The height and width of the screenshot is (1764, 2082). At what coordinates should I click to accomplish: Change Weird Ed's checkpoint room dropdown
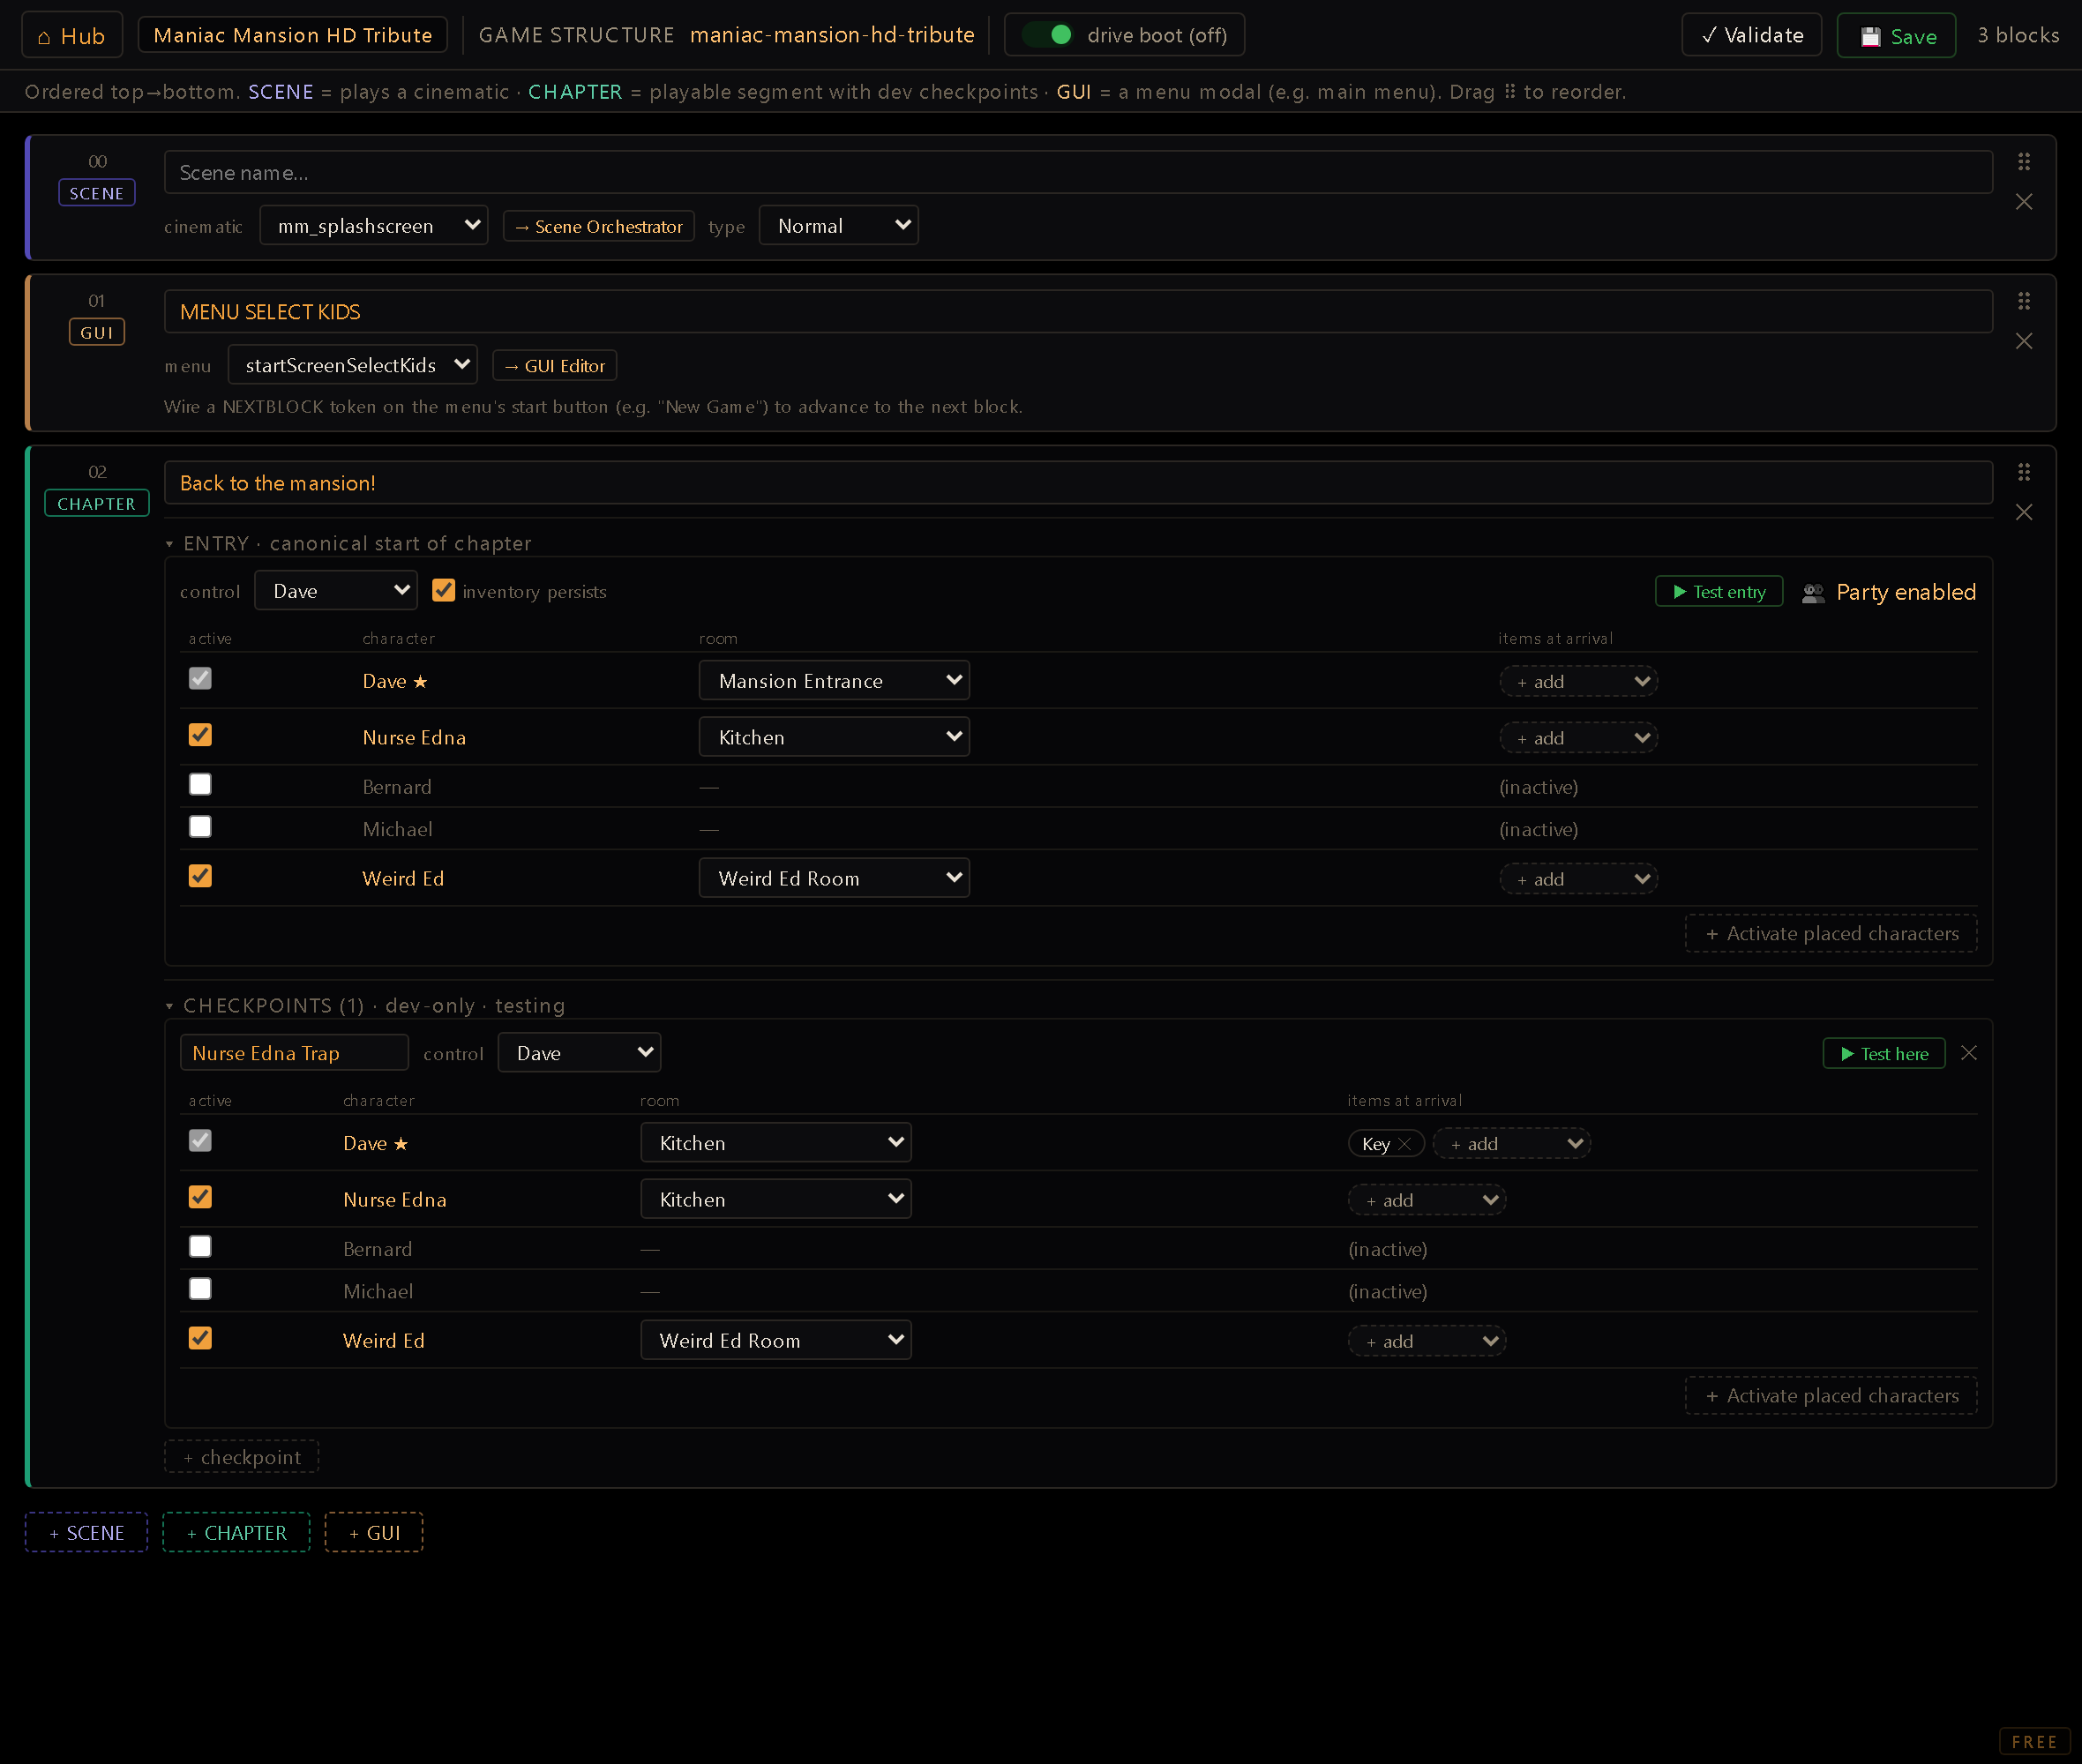776,1340
